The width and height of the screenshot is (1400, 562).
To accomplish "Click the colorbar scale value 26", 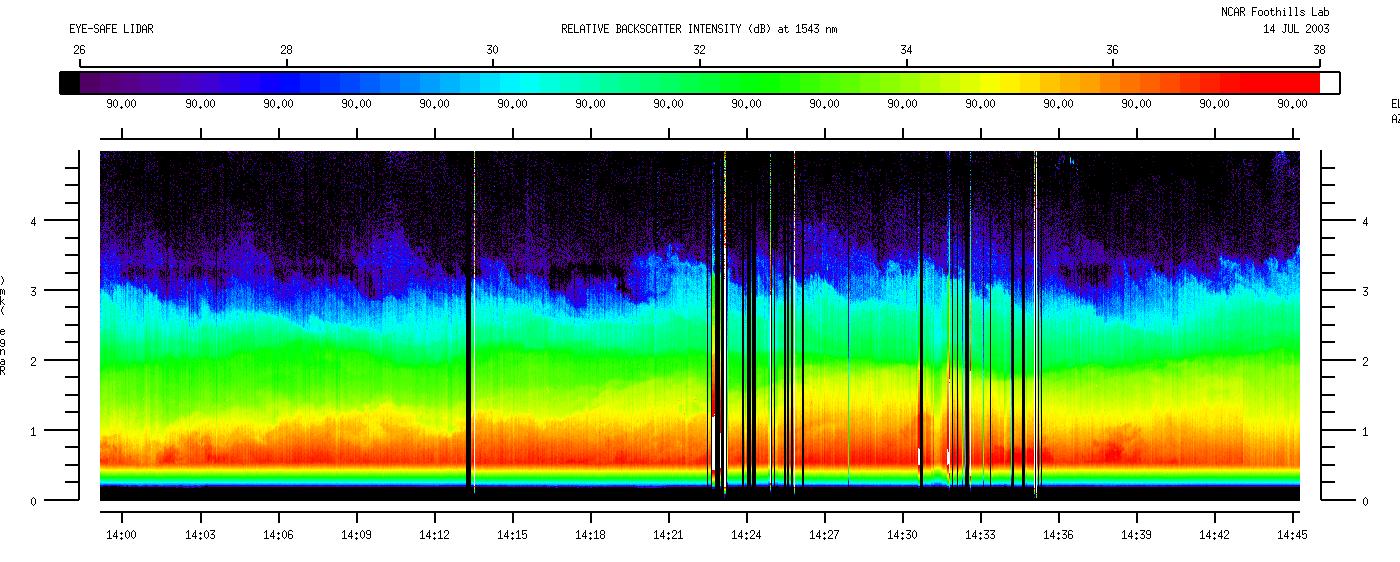I will click(x=79, y=50).
